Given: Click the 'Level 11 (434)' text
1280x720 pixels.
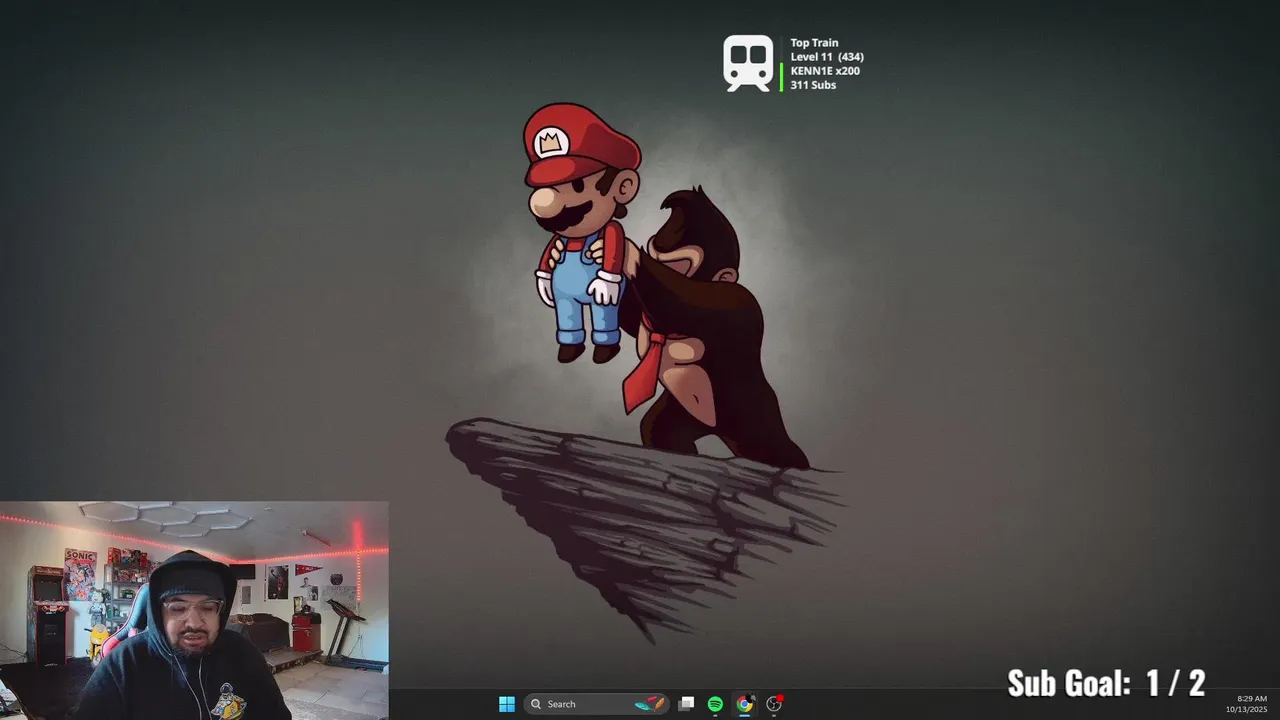Looking at the screenshot, I should 827,57.
